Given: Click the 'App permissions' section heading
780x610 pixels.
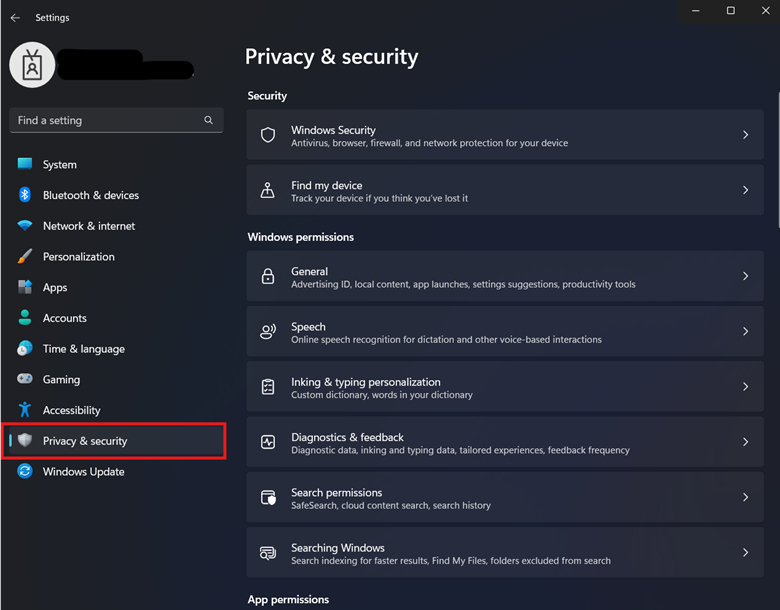Looking at the screenshot, I should [288, 600].
